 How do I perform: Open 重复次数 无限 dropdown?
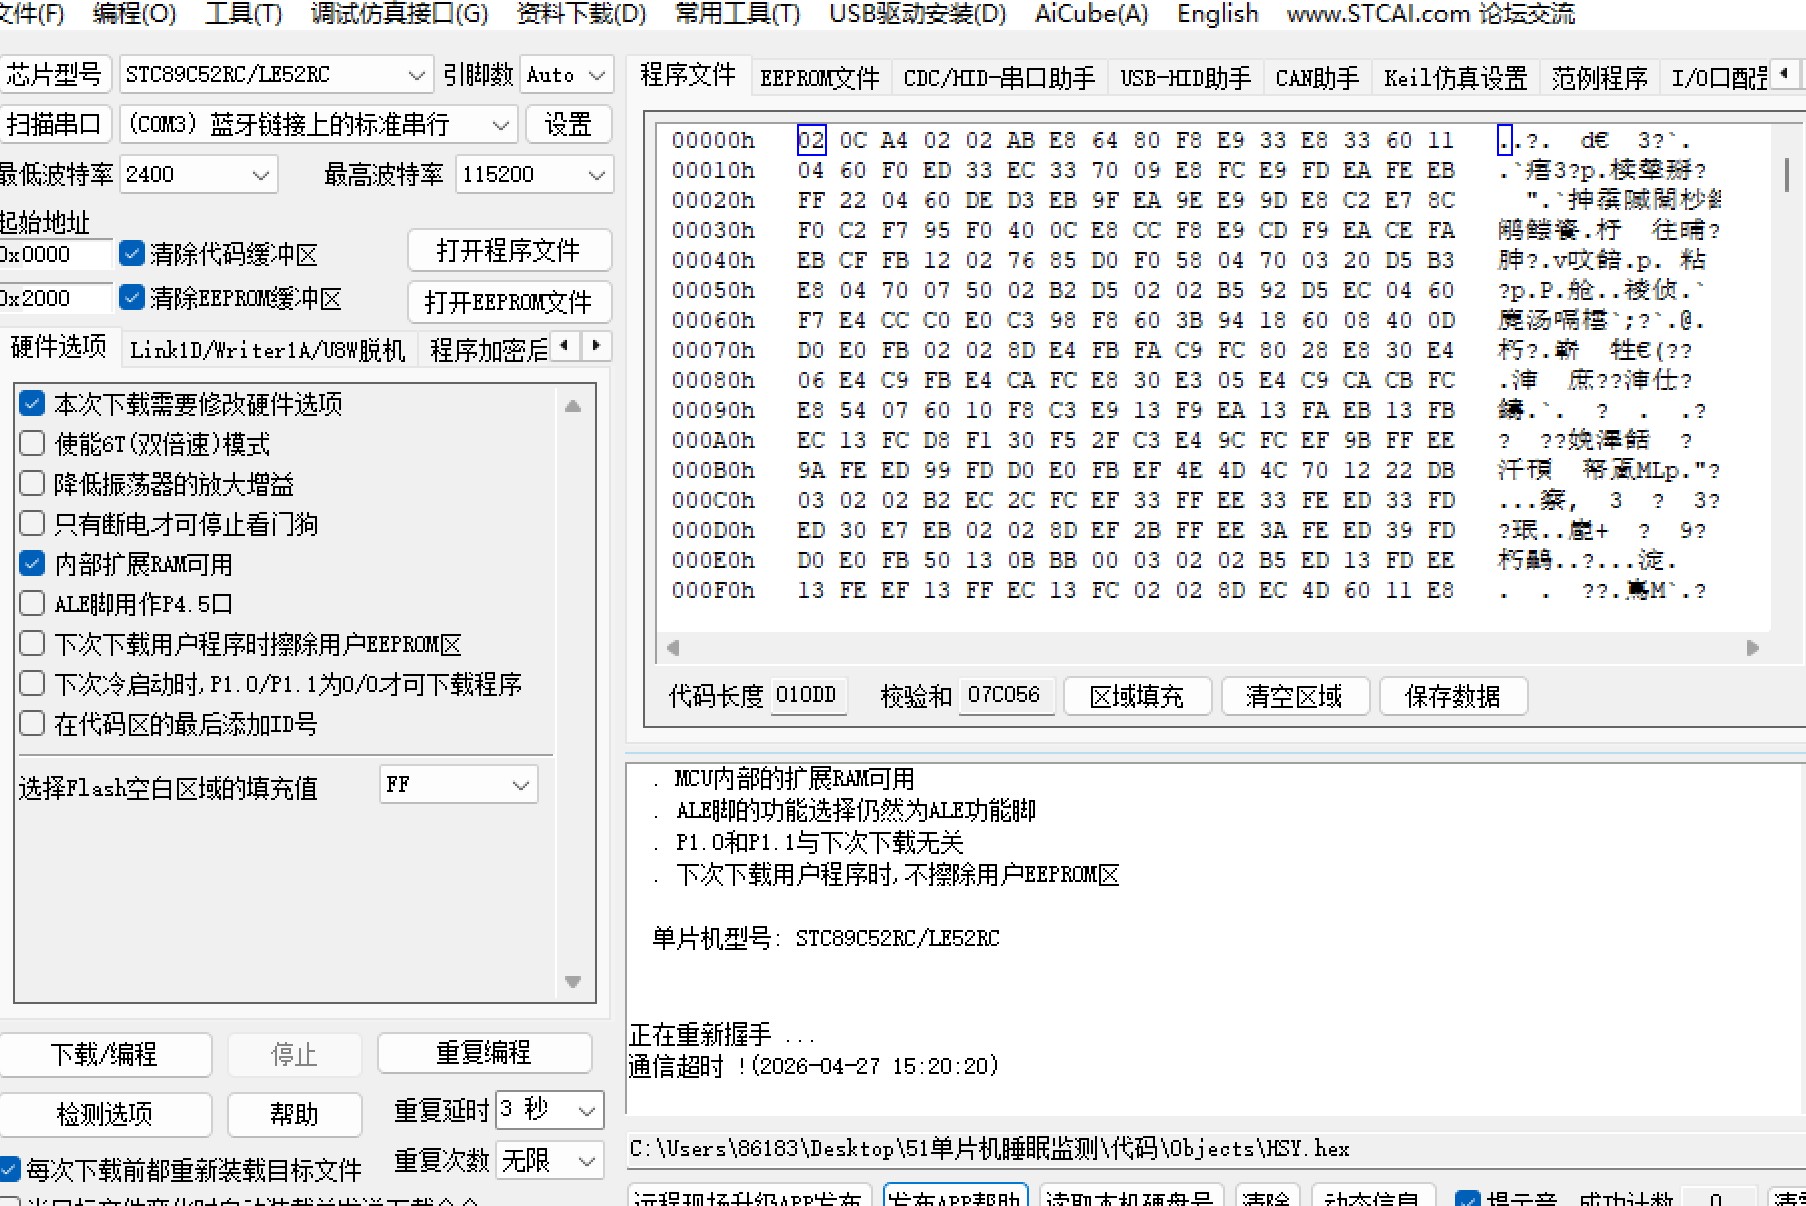[x=549, y=1160]
